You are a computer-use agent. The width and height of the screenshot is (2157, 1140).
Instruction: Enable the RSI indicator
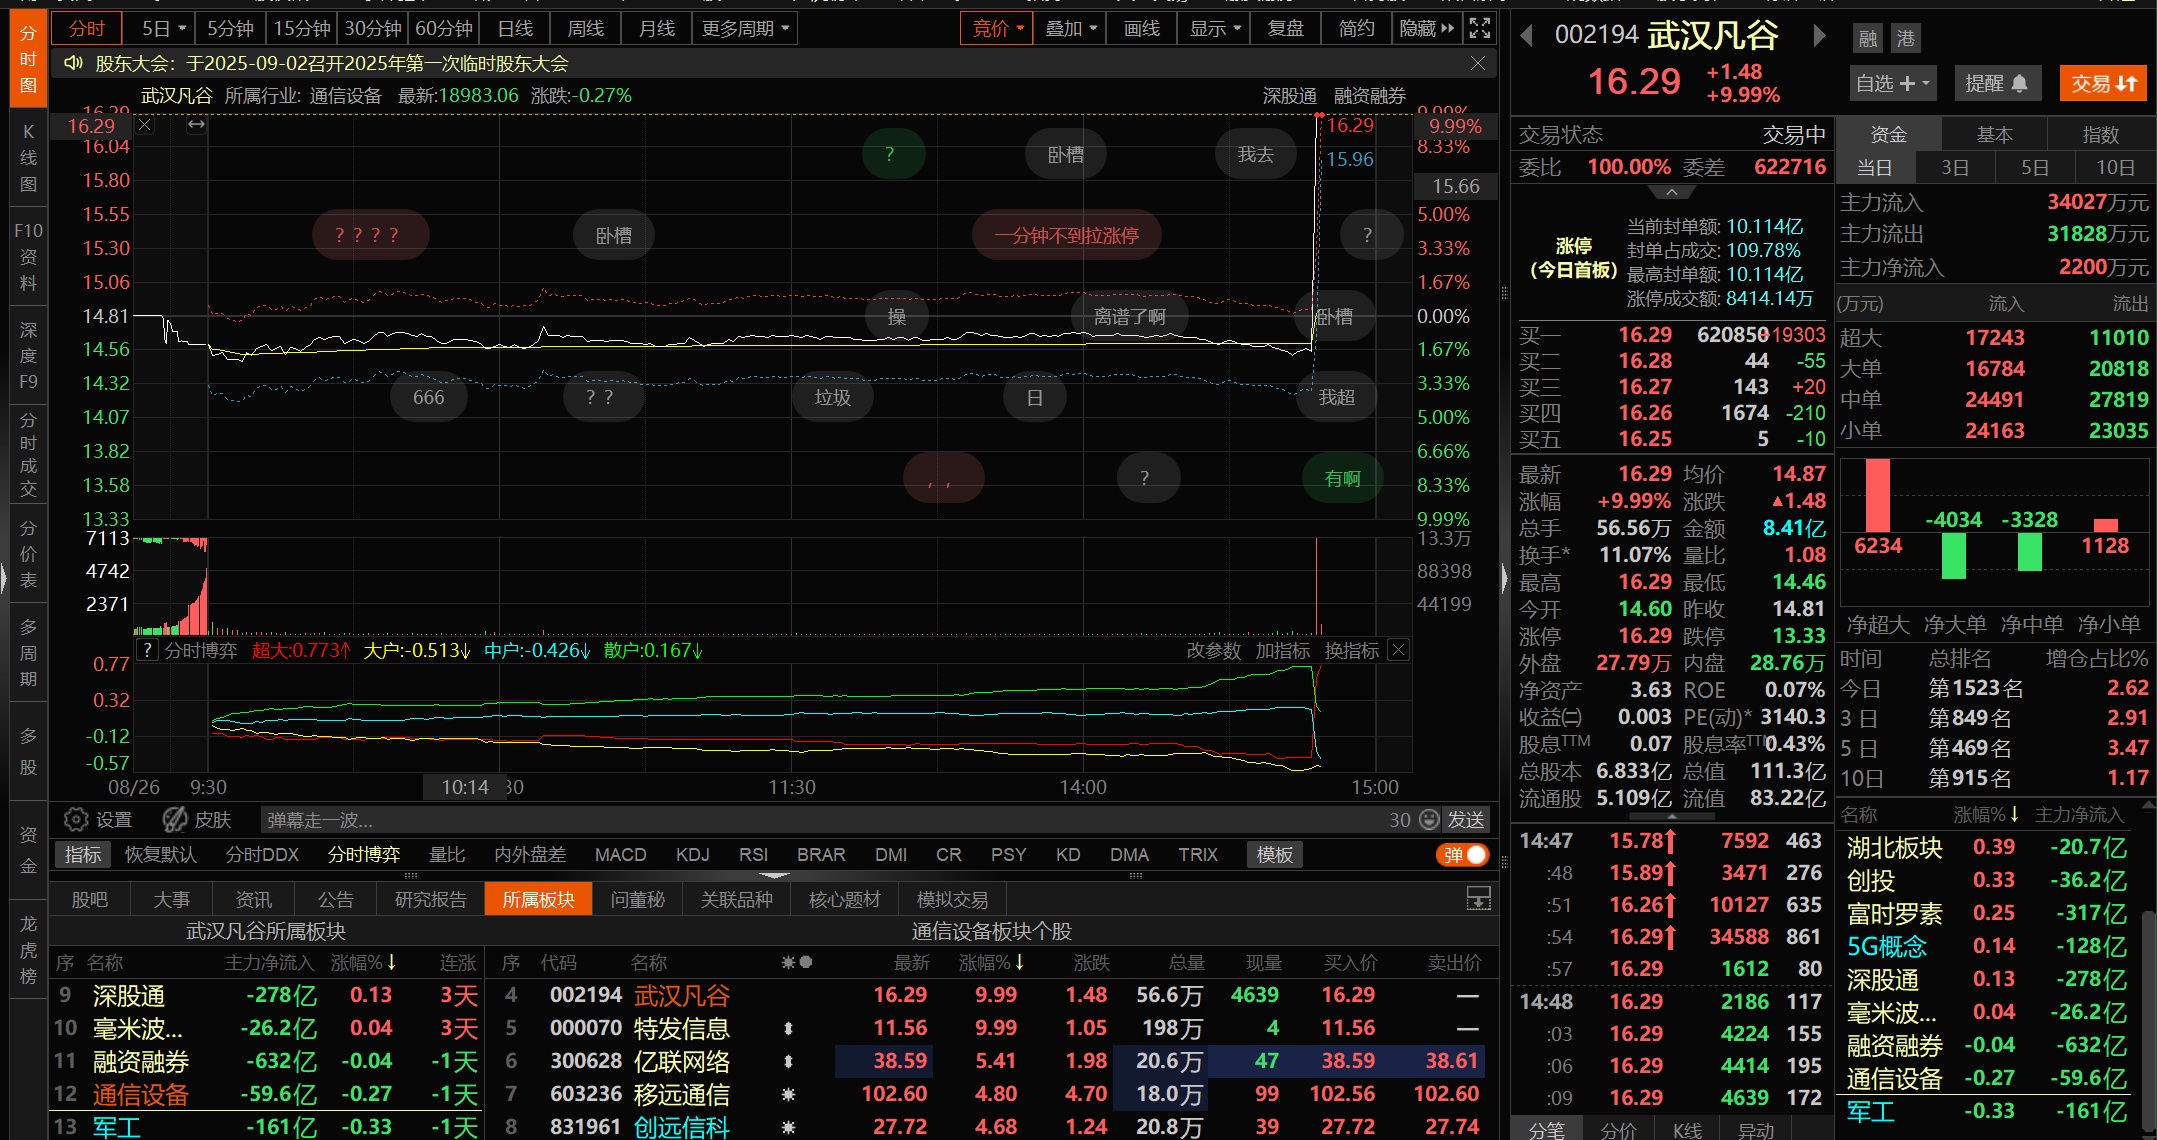(x=753, y=854)
